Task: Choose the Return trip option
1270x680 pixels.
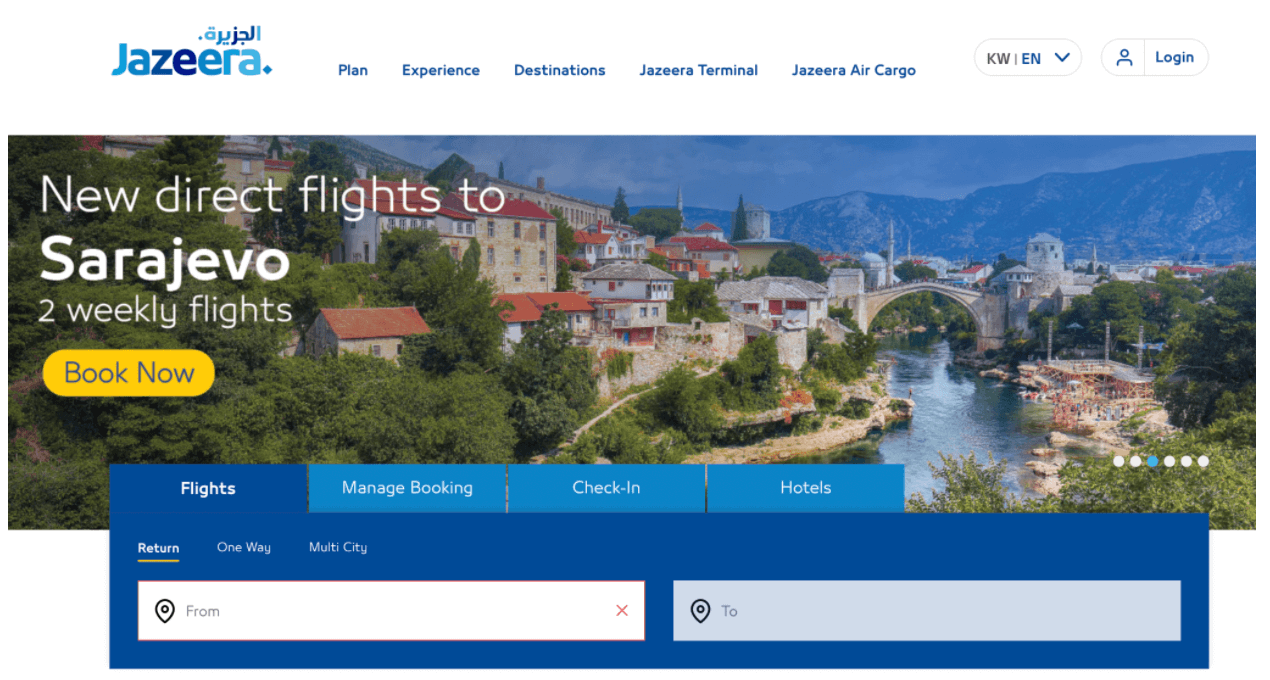Action: (158, 548)
